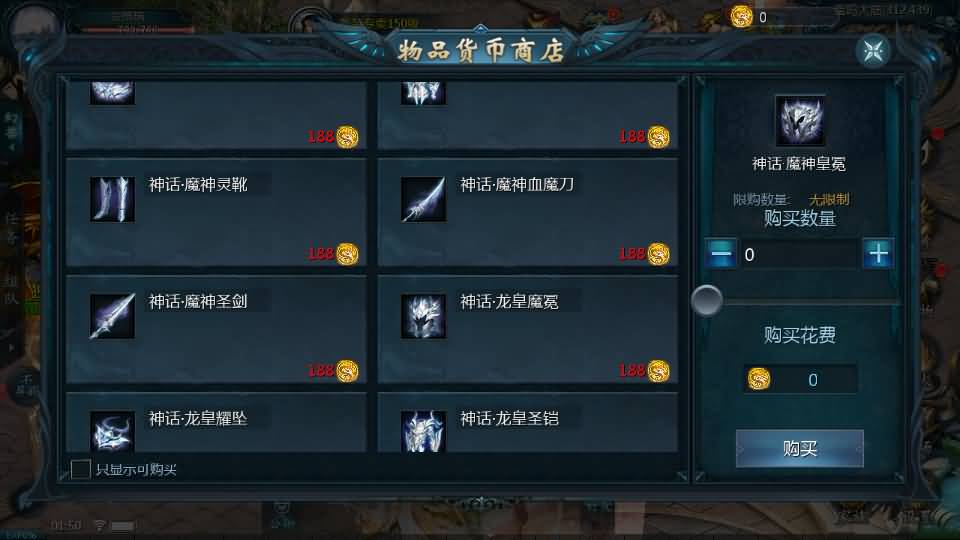Select the 神话·魔神灵靴 boots icon

tap(112, 199)
